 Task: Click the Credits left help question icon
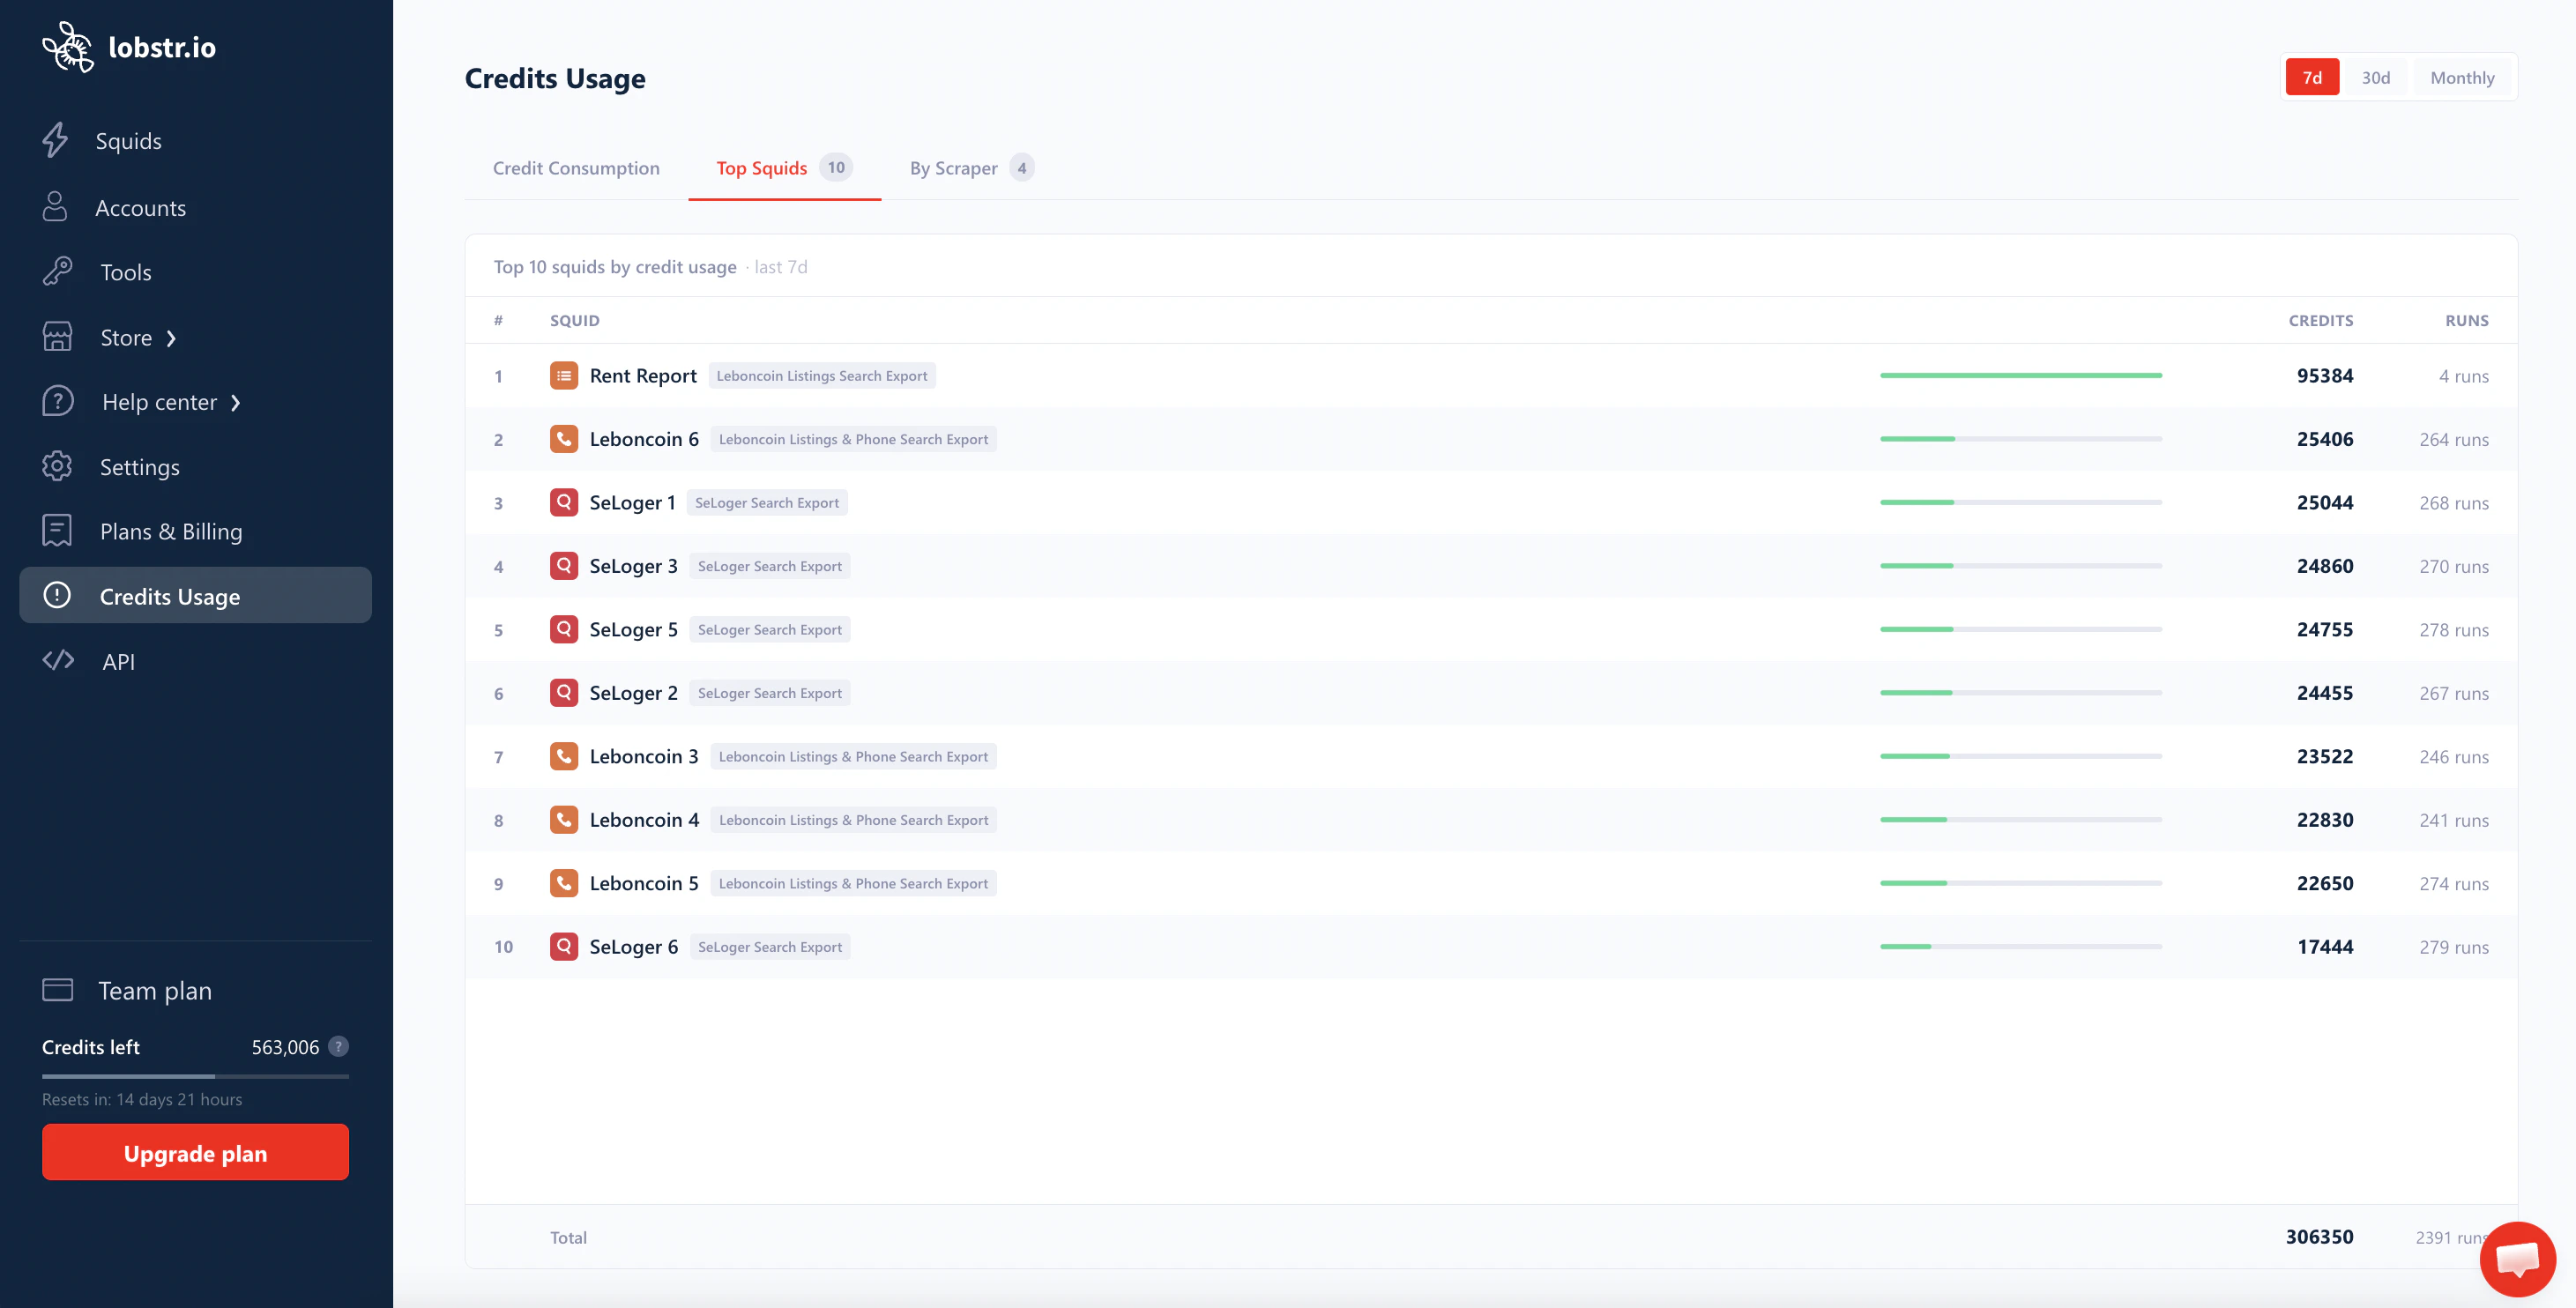tap(339, 1046)
